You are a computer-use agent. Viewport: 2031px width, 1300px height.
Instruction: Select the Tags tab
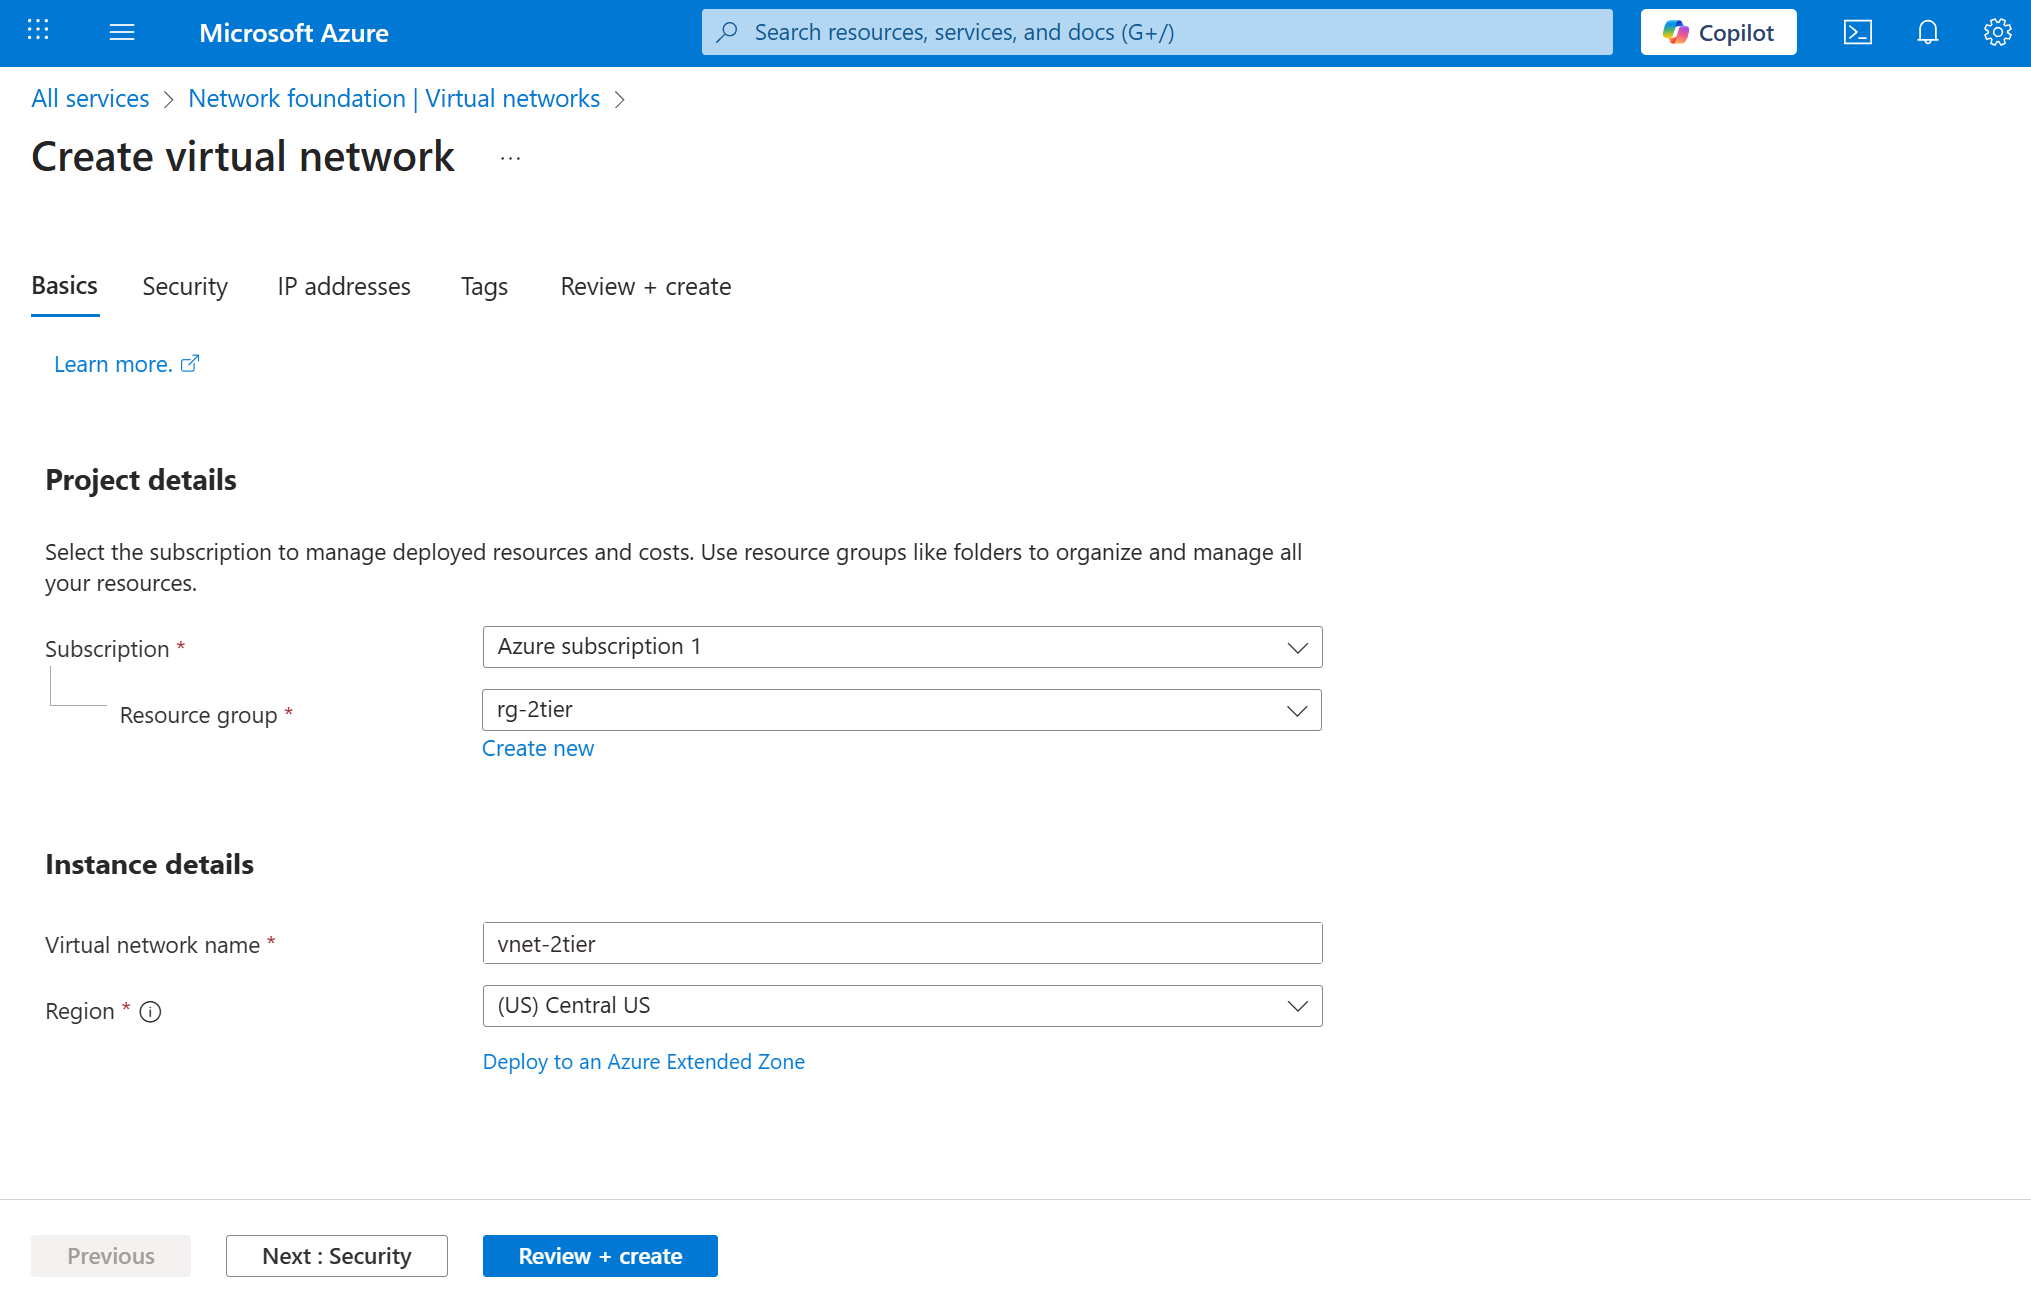tap(484, 287)
